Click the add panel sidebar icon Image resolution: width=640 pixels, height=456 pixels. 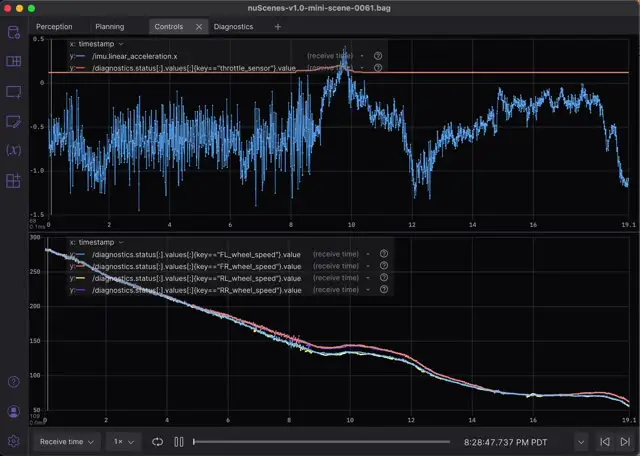(x=13, y=92)
